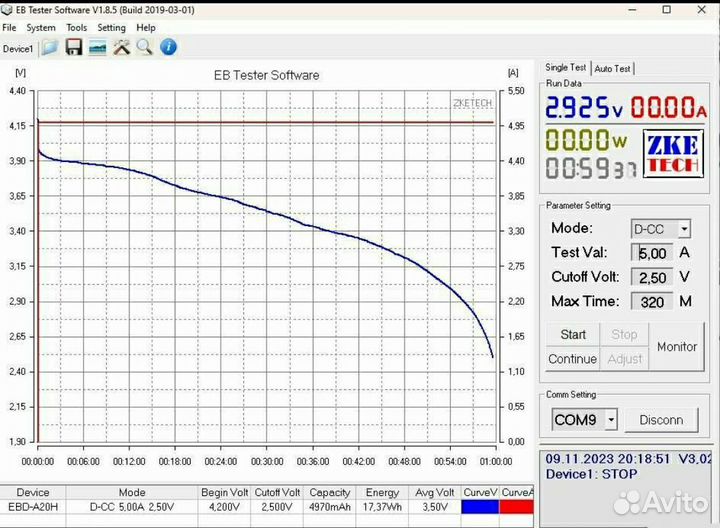The image size is (720, 528).
Task: Open the File menu
Action: pyautogui.click(x=9, y=28)
